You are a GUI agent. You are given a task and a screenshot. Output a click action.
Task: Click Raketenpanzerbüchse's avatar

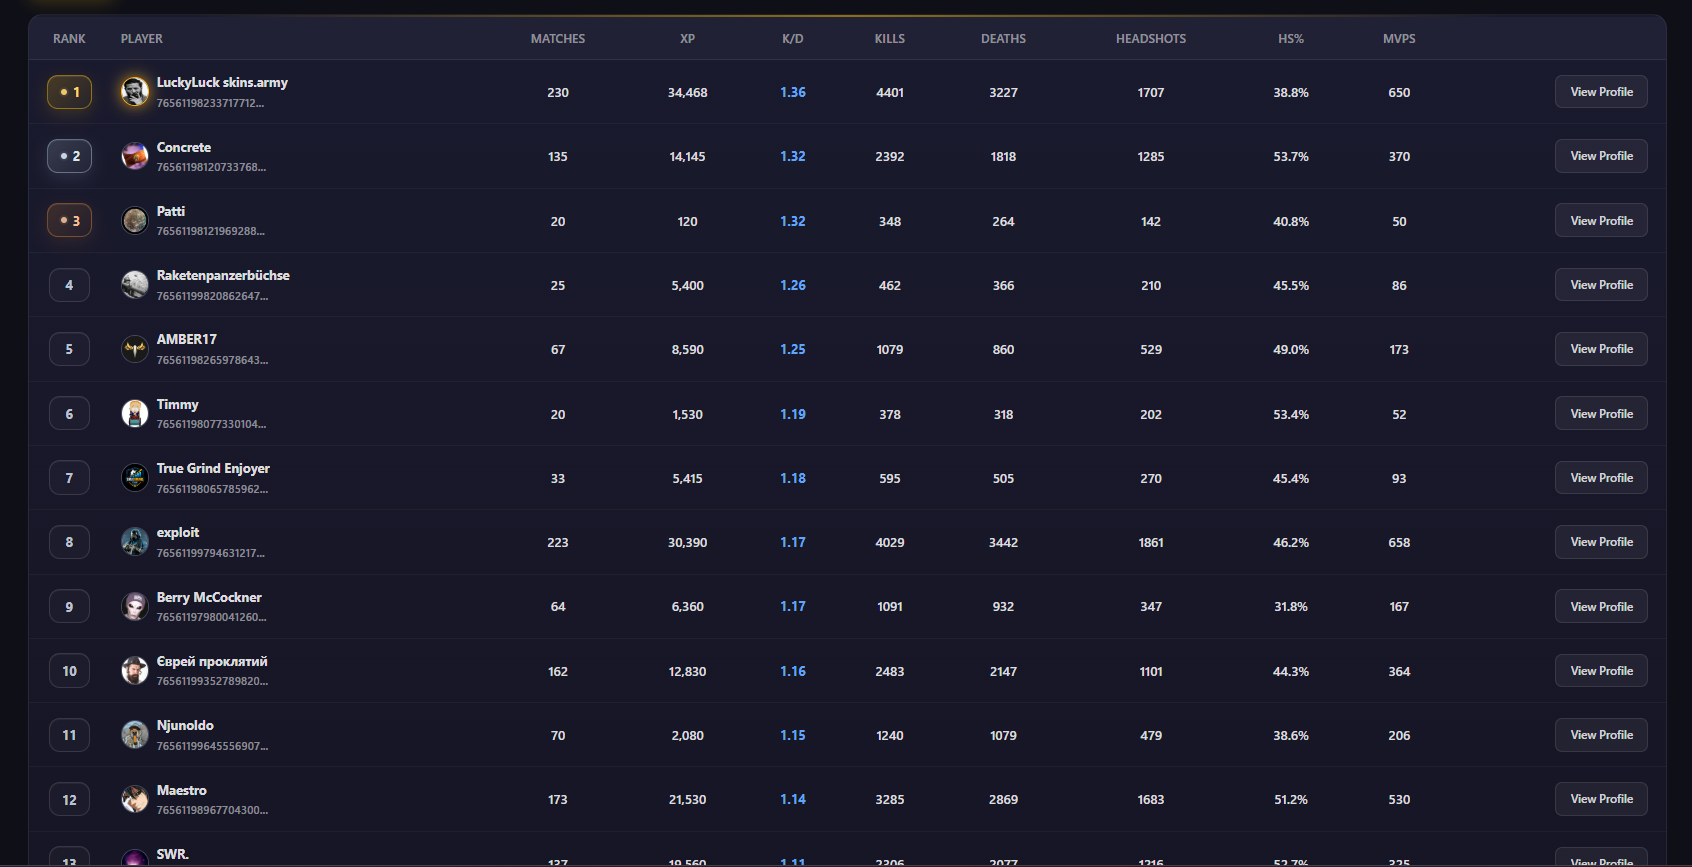click(135, 285)
